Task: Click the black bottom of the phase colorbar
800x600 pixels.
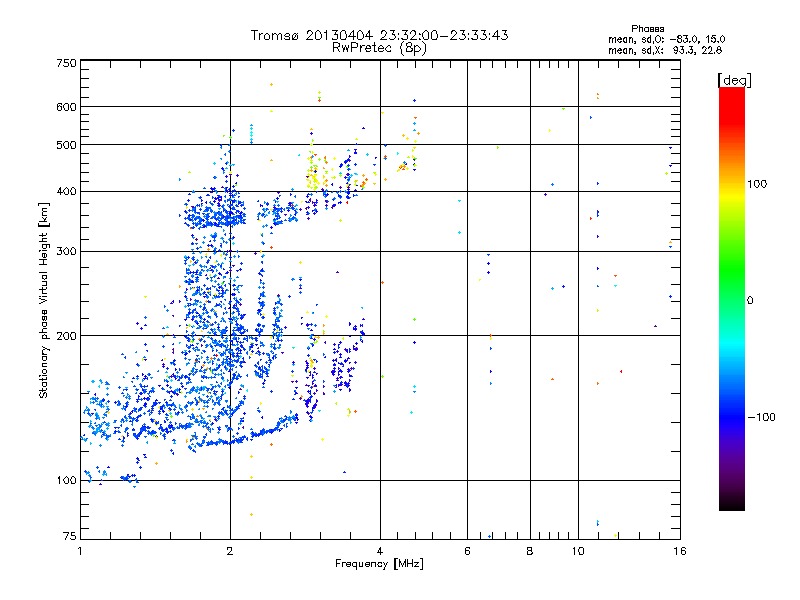Action: click(732, 503)
